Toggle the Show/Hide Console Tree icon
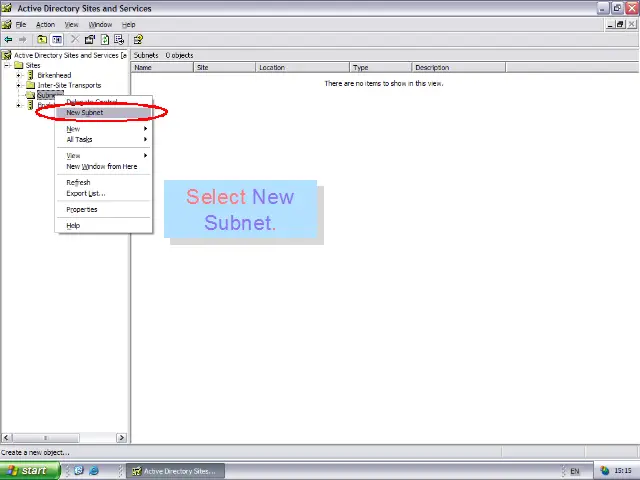The image size is (640, 480). coord(57,40)
